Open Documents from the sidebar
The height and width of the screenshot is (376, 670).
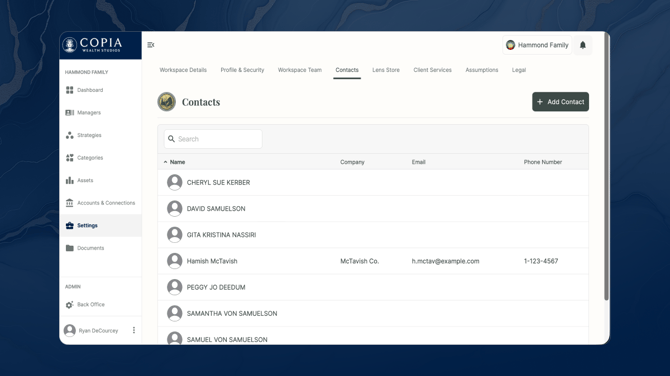point(91,248)
